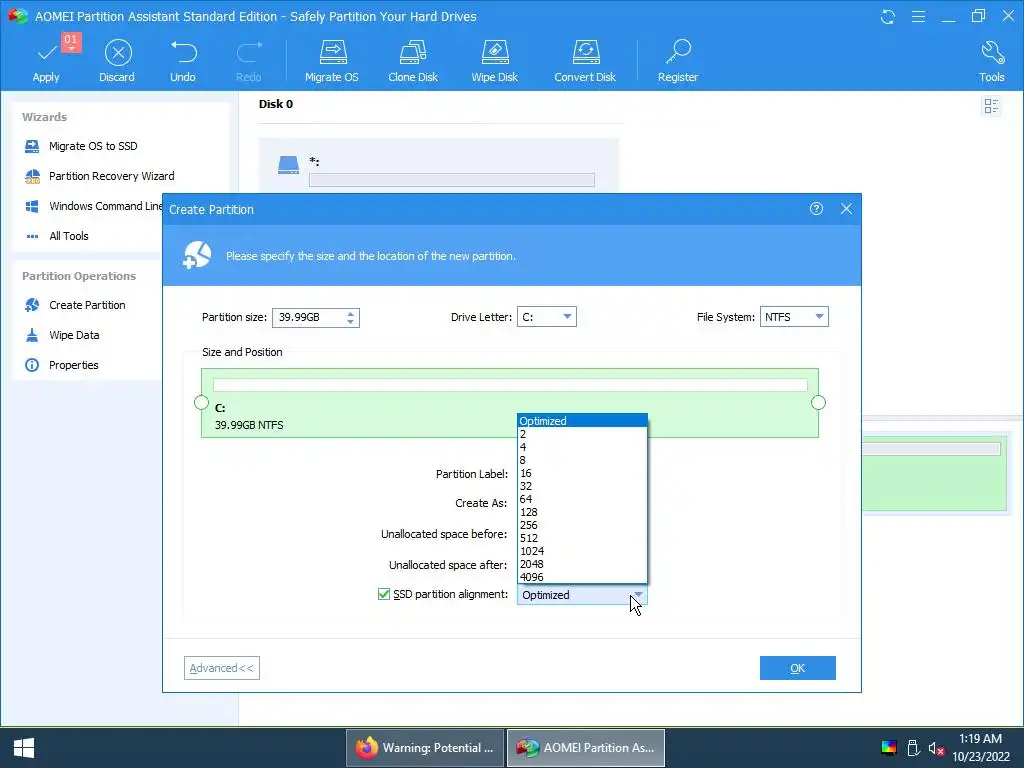The height and width of the screenshot is (768, 1024).
Task: Apply pending operations with Apply icon
Action: 46,60
